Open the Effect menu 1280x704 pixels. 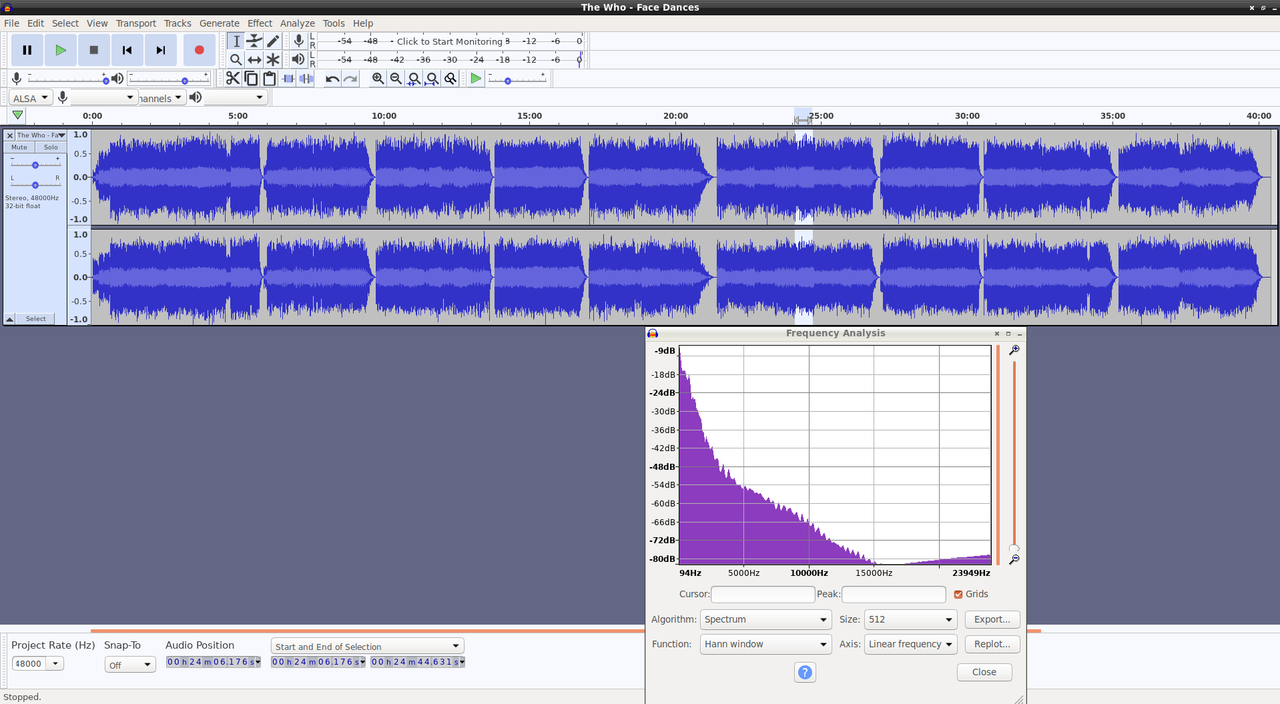[260, 23]
